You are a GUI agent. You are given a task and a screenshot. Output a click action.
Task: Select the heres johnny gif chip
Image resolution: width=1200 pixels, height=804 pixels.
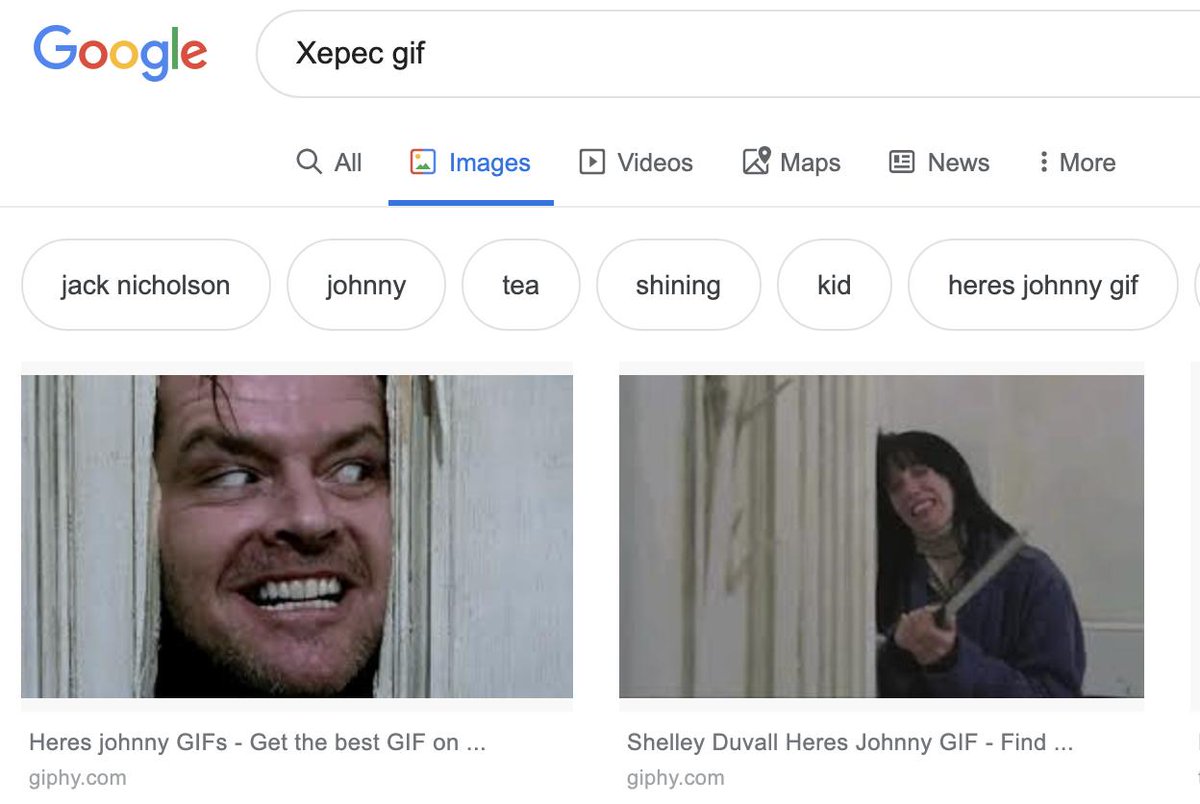1043,285
